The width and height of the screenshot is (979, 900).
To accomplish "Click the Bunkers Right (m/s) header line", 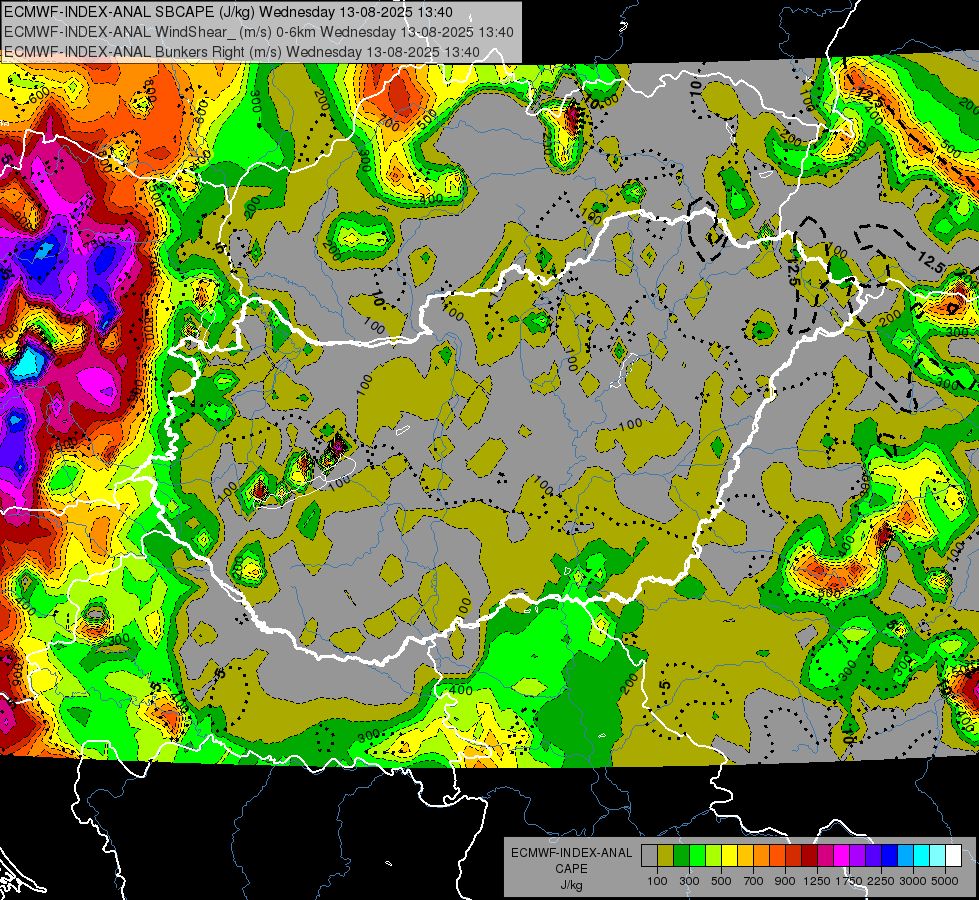I will pyautogui.click(x=242, y=52).
